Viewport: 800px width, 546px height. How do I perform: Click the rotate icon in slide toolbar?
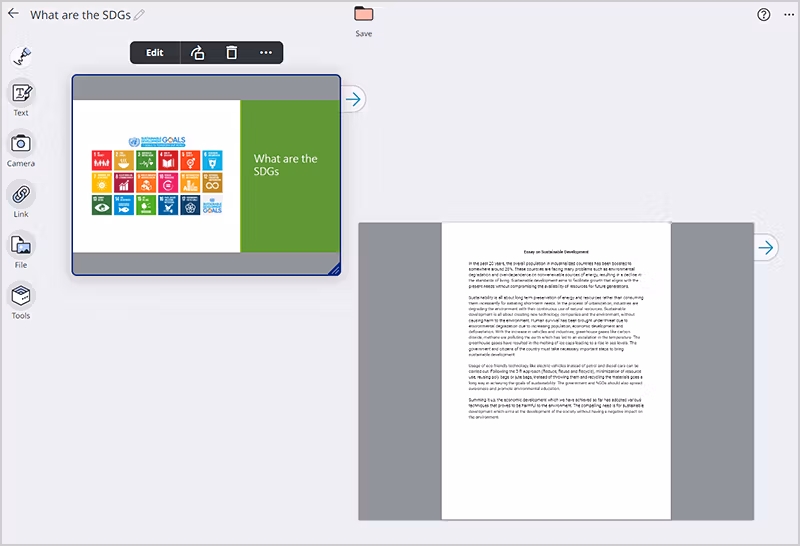(x=198, y=53)
